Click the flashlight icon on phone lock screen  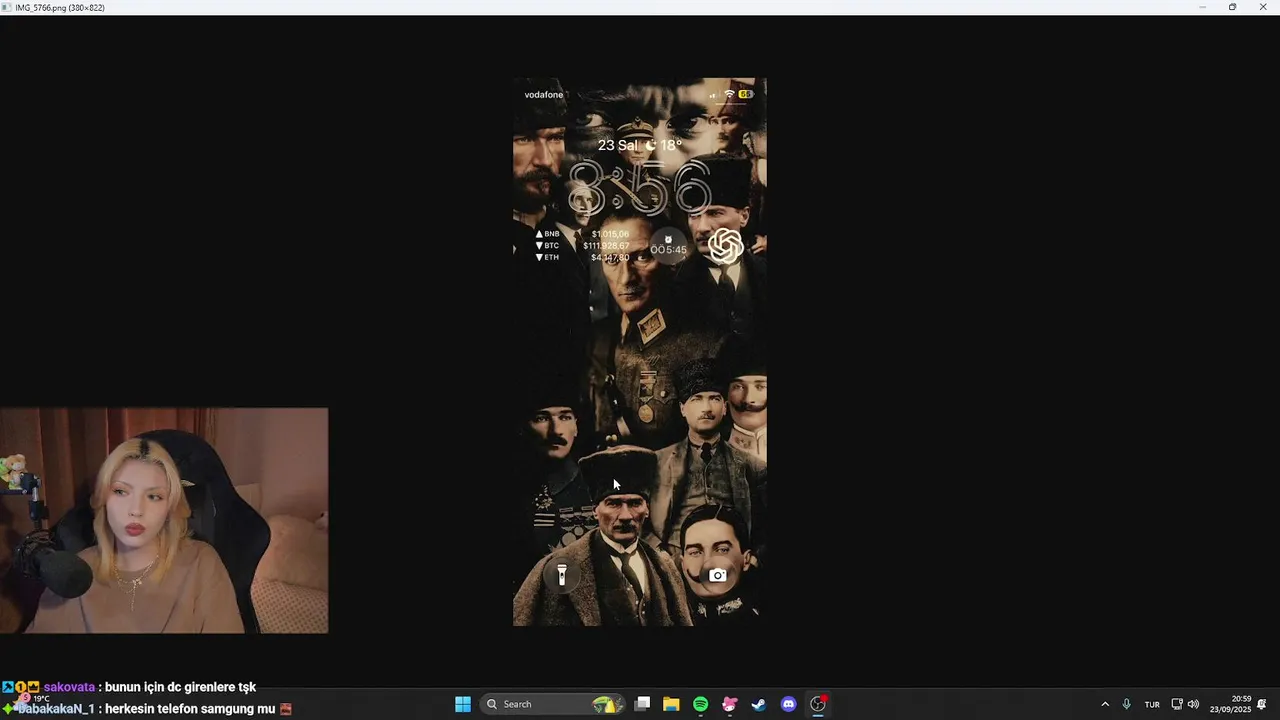coord(562,575)
